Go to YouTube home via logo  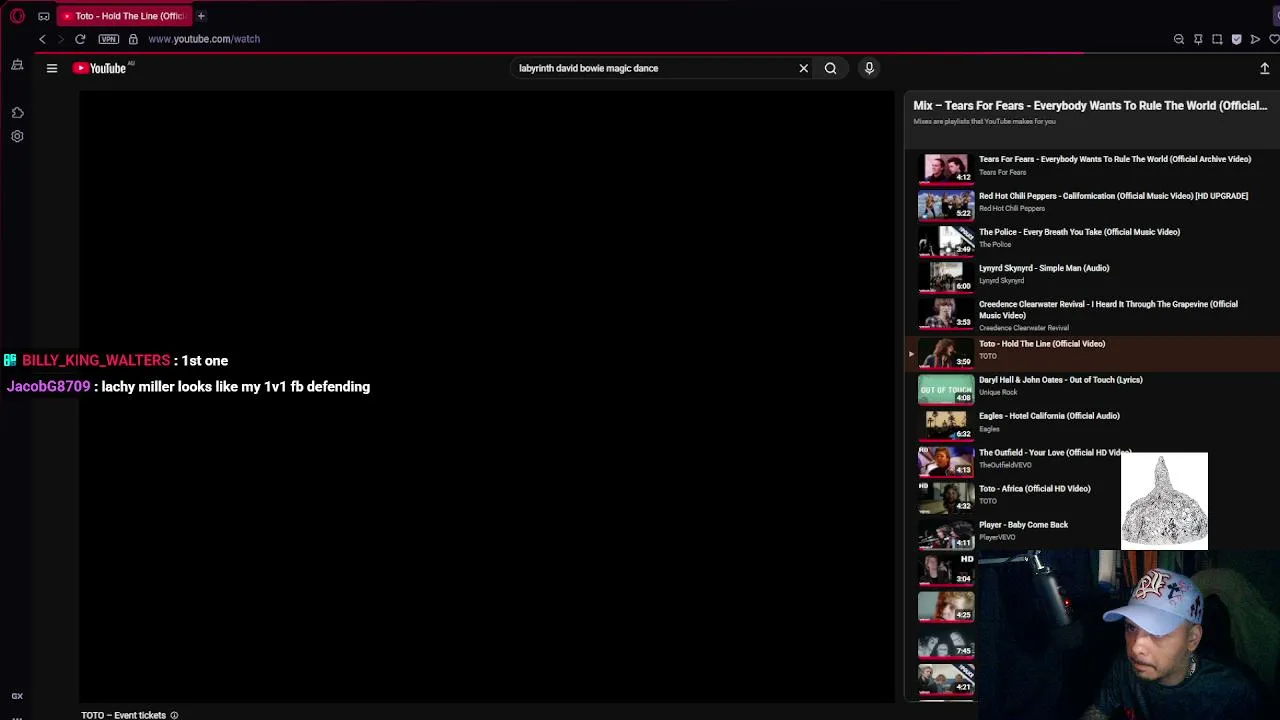[x=100, y=68]
